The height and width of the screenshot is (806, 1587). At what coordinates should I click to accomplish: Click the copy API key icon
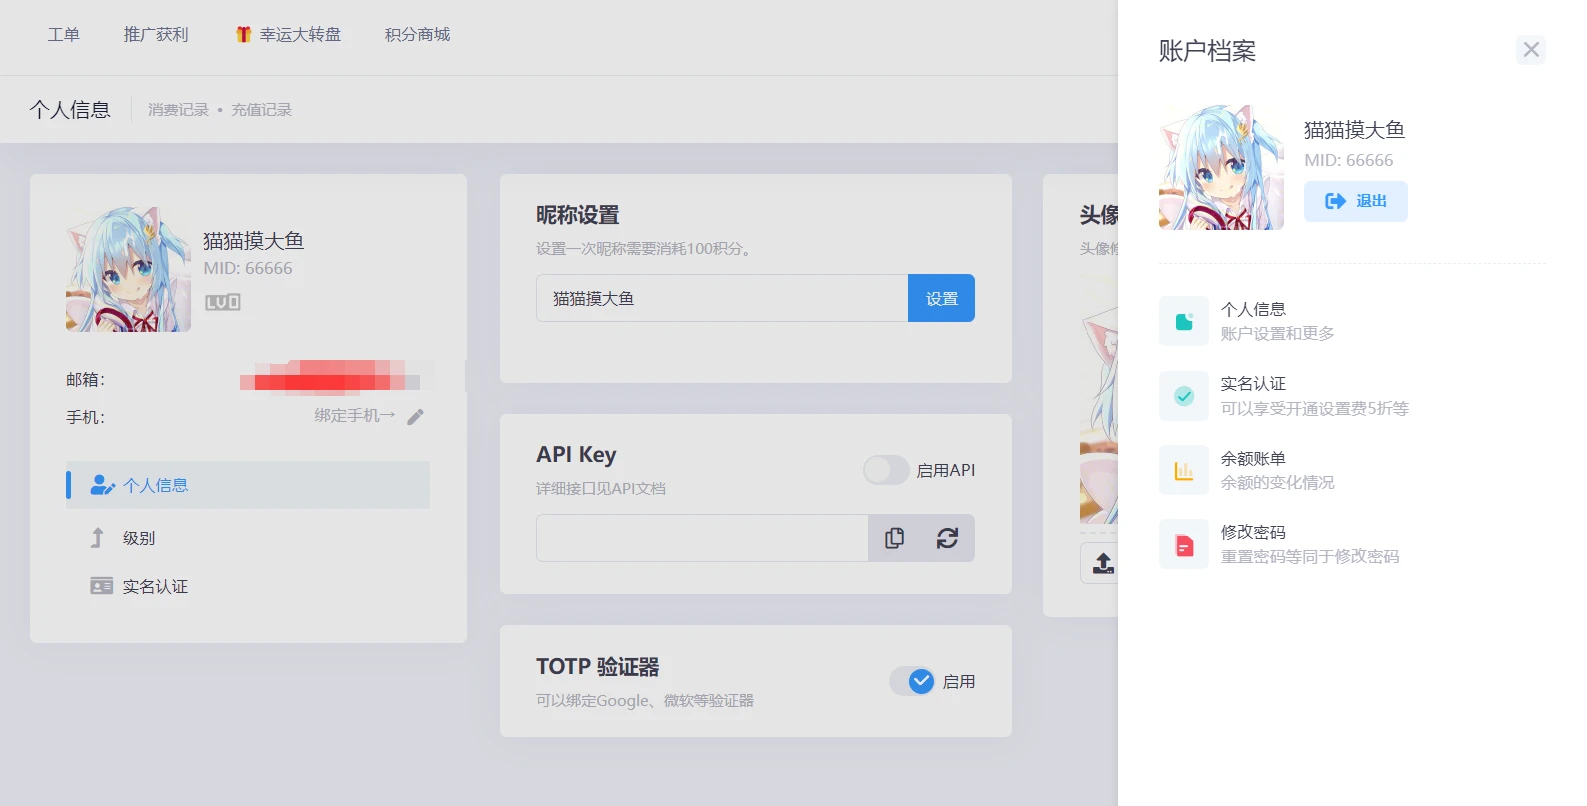click(894, 538)
